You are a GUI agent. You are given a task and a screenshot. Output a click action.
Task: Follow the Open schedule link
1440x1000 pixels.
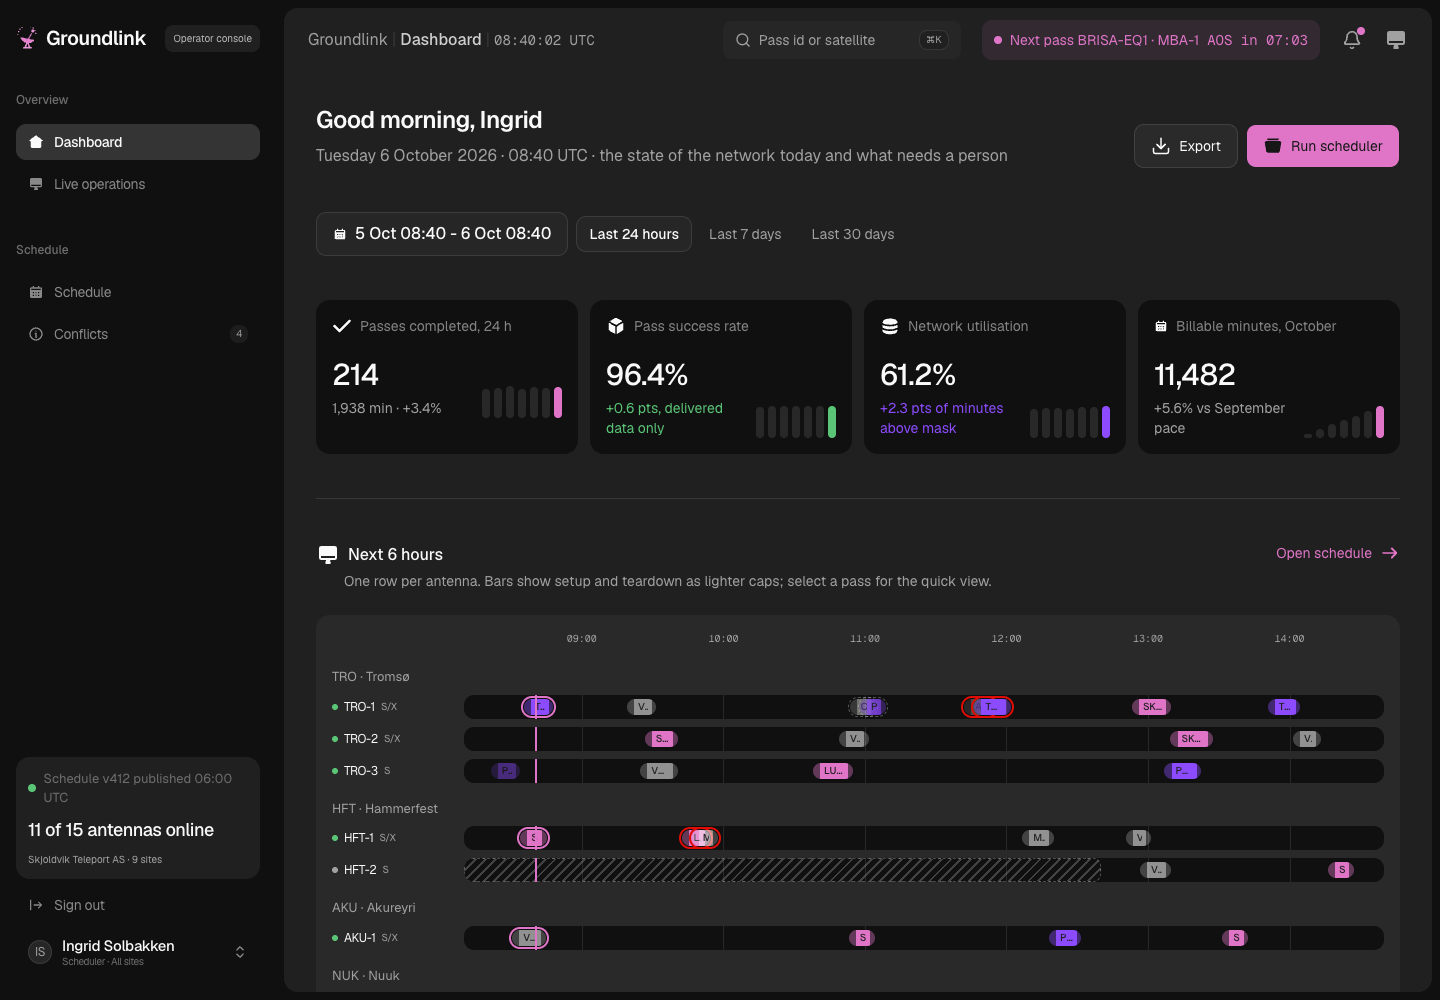[x=1337, y=553]
